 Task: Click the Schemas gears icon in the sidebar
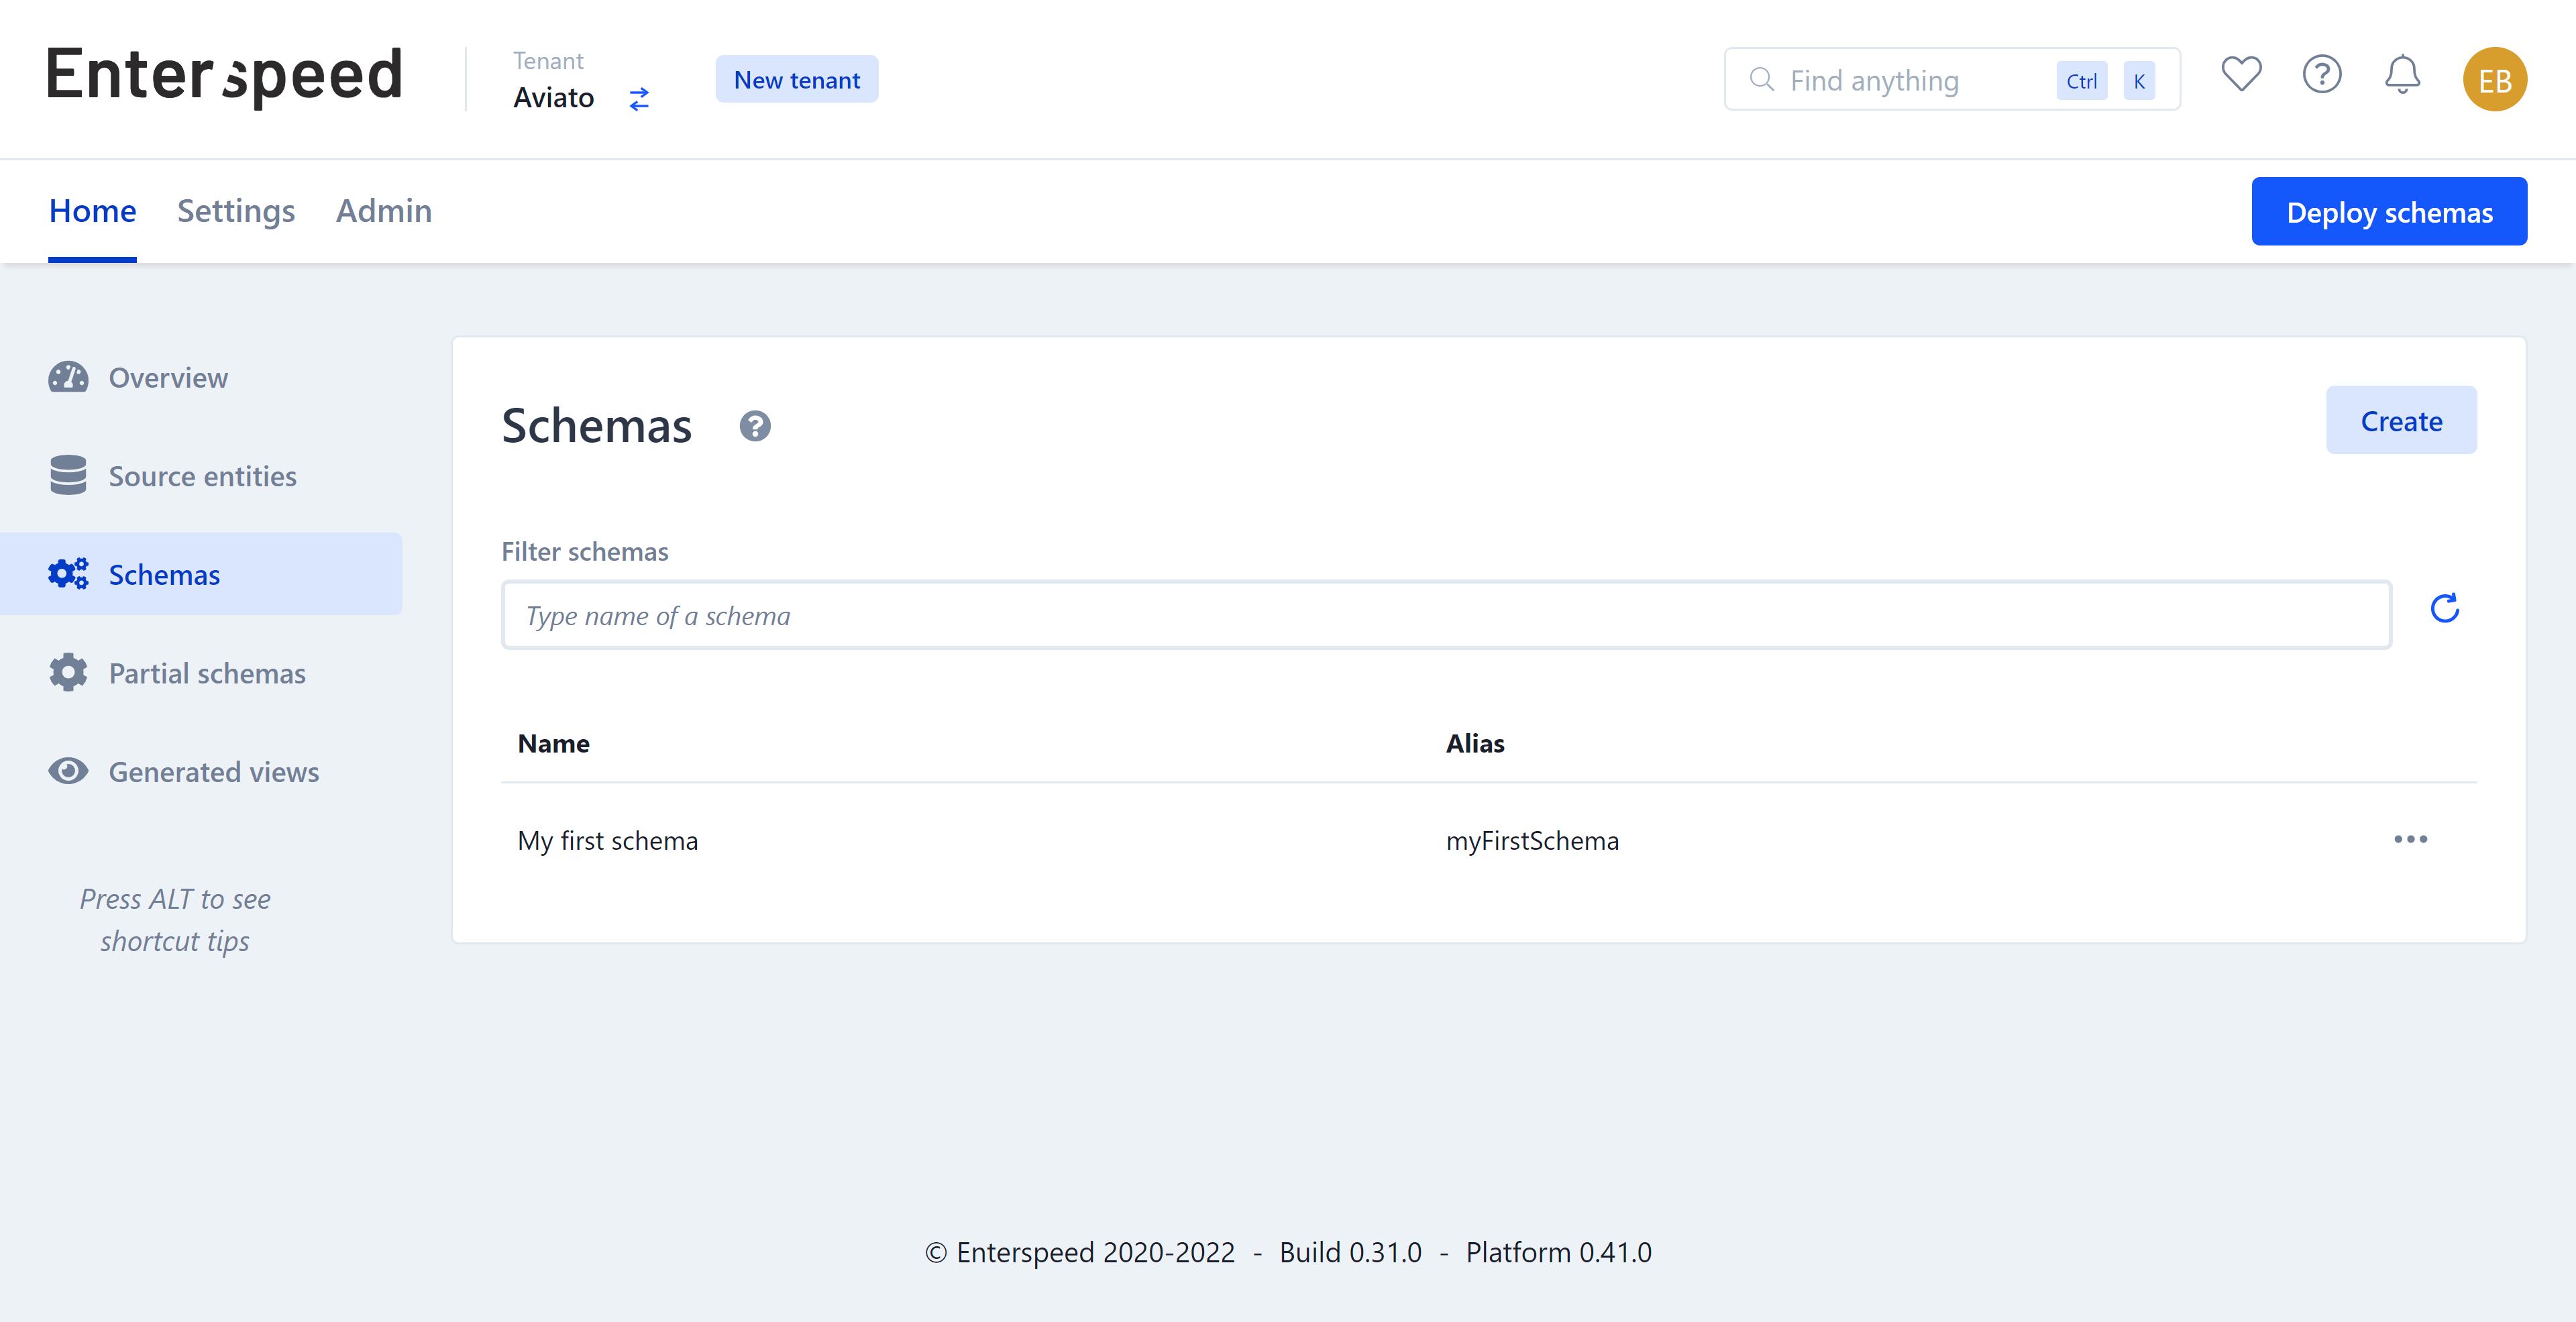[68, 574]
